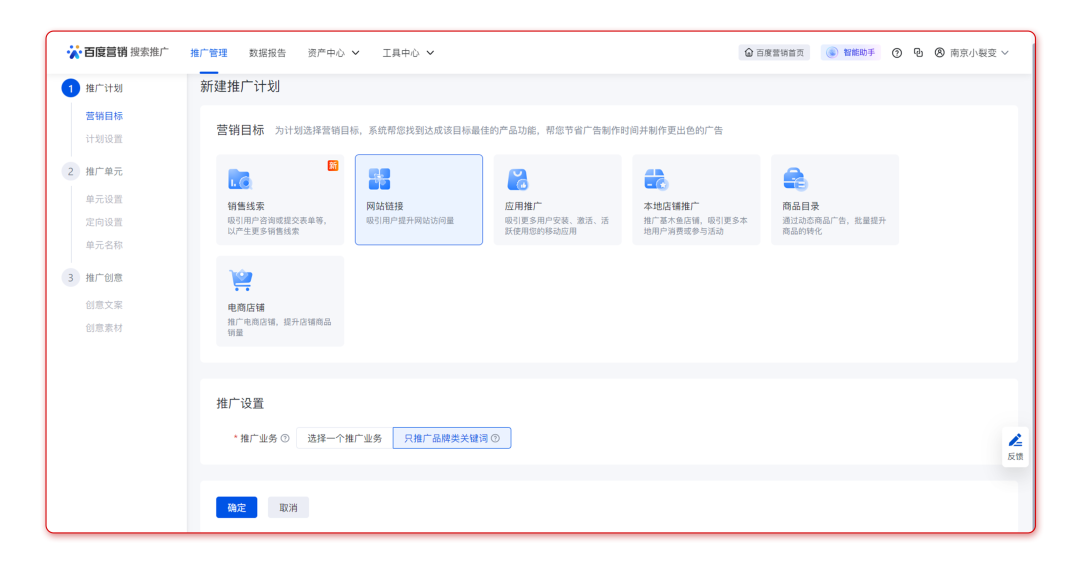The image size is (1080, 564).
Task: Go to 百度营销首页 home page
Action: tap(774, 53)
